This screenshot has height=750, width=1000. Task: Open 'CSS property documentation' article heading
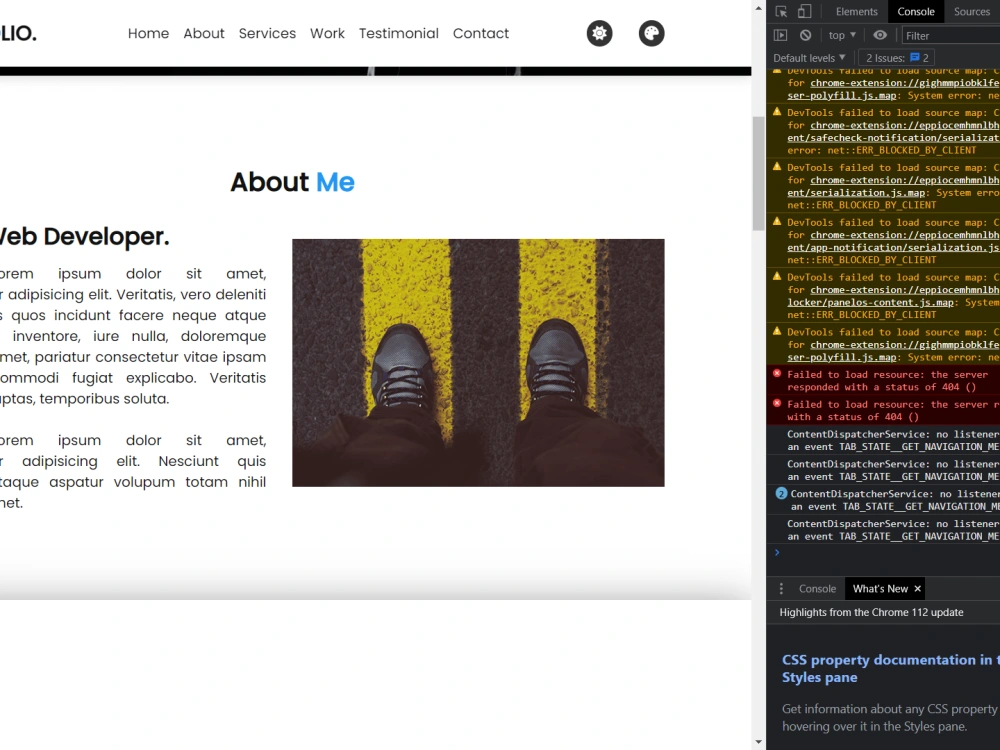890,668
